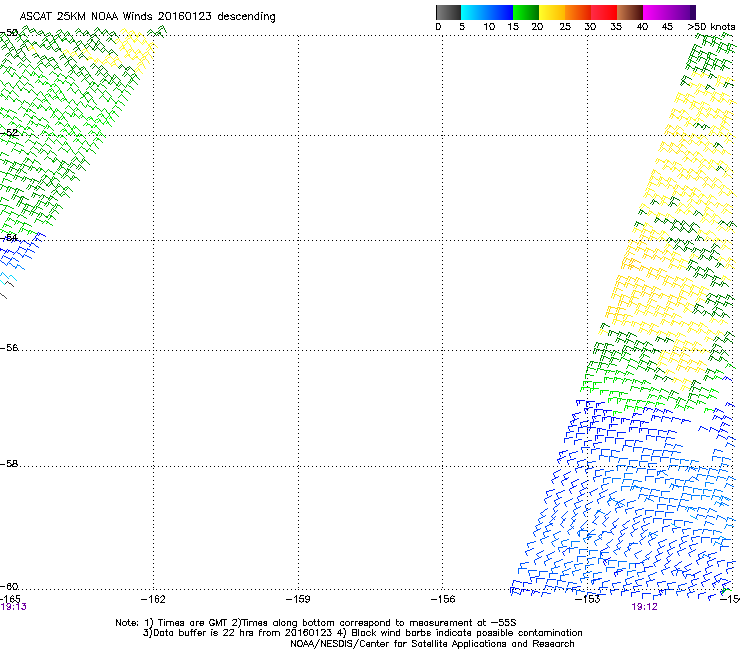Click the magenta 40–45 knots color segment

656,12
